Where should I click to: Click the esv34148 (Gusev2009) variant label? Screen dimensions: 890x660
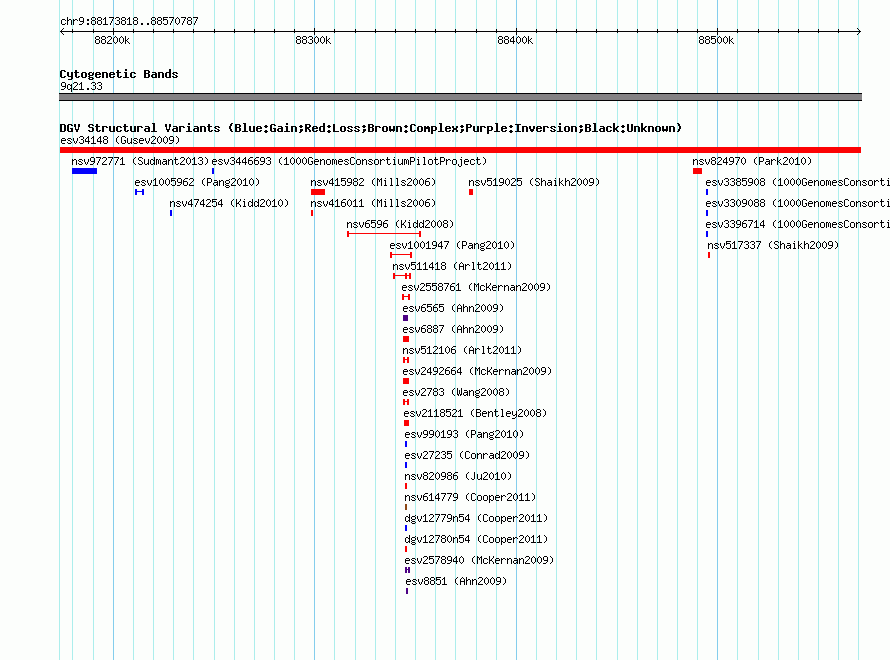(120, 140)
